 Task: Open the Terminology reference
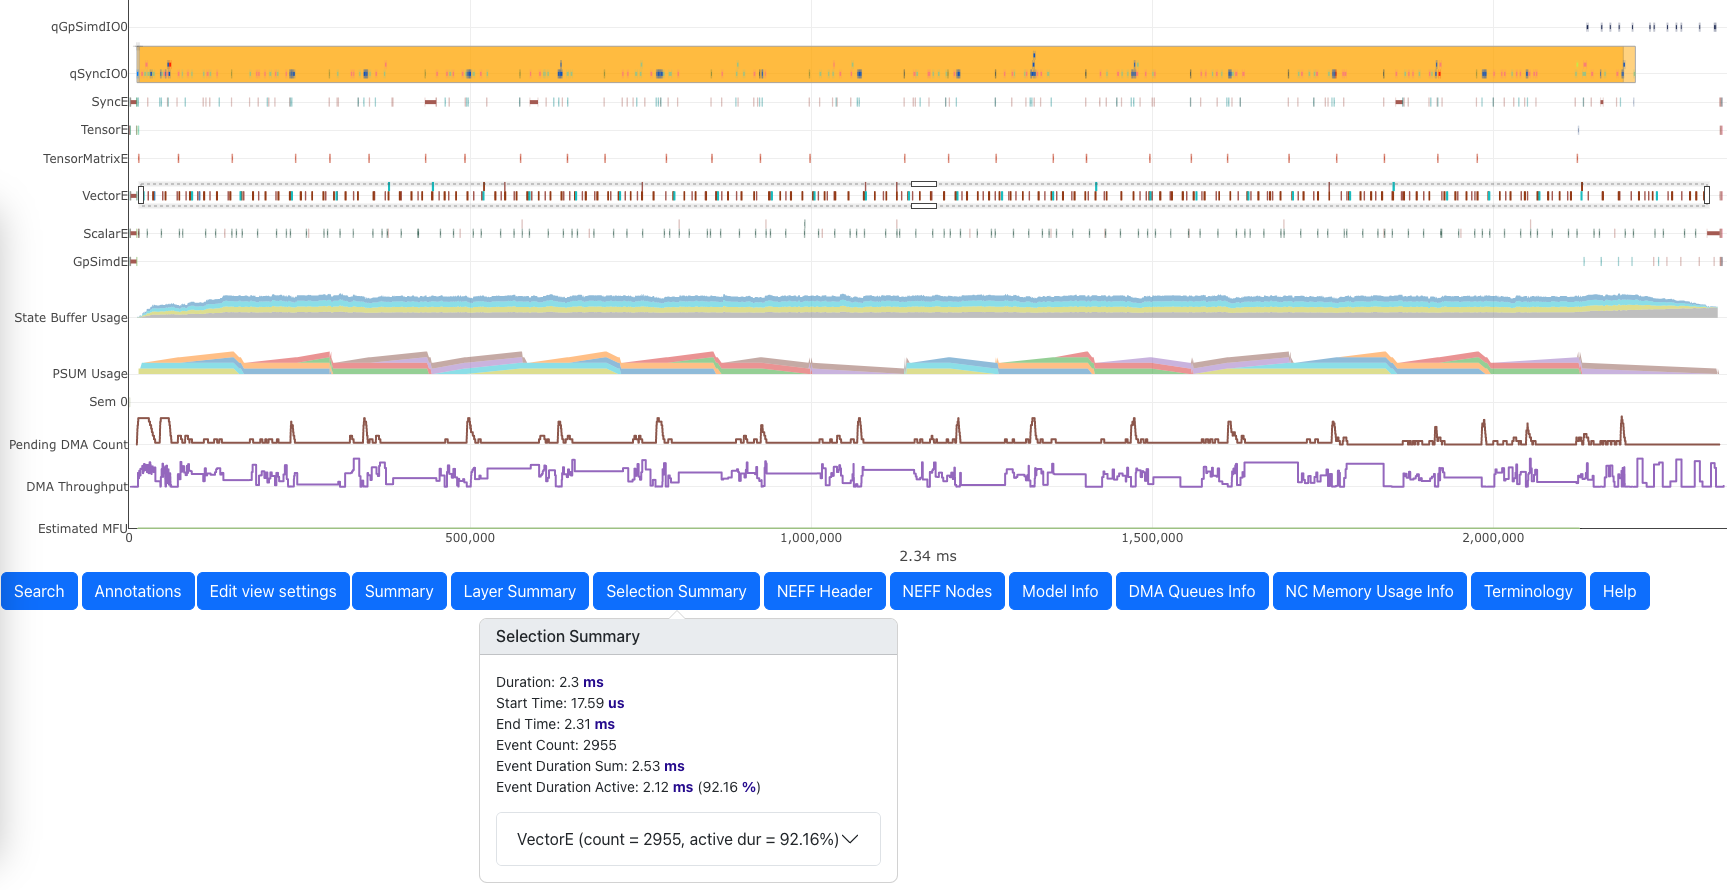(x=1528, y=591)
